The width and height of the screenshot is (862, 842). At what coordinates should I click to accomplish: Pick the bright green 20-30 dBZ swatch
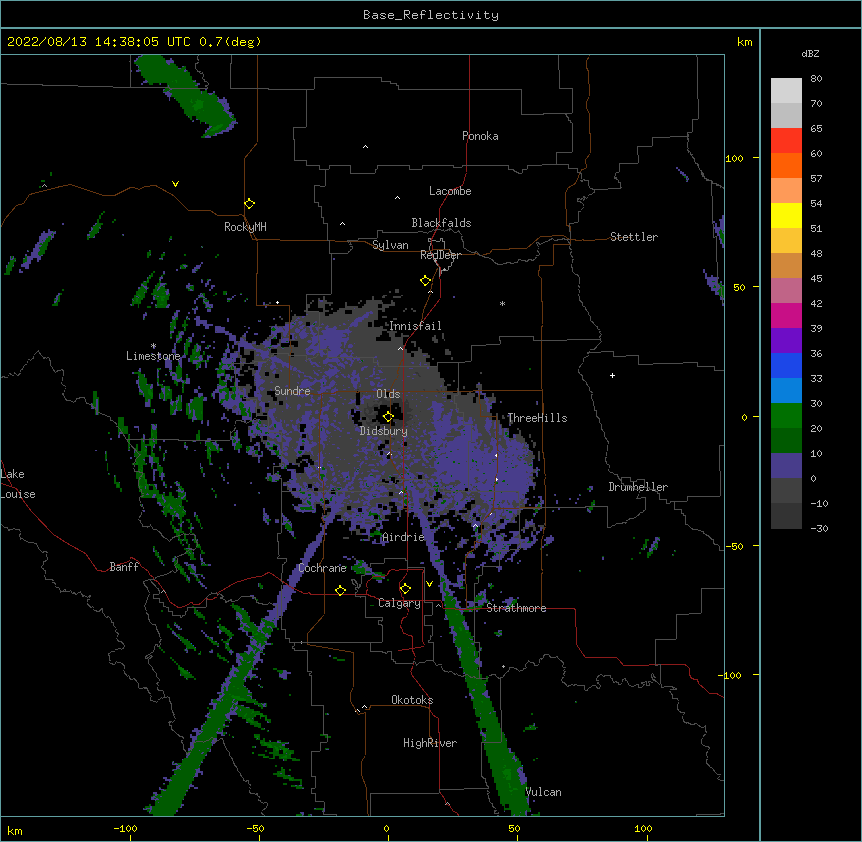tap(786, 416)
